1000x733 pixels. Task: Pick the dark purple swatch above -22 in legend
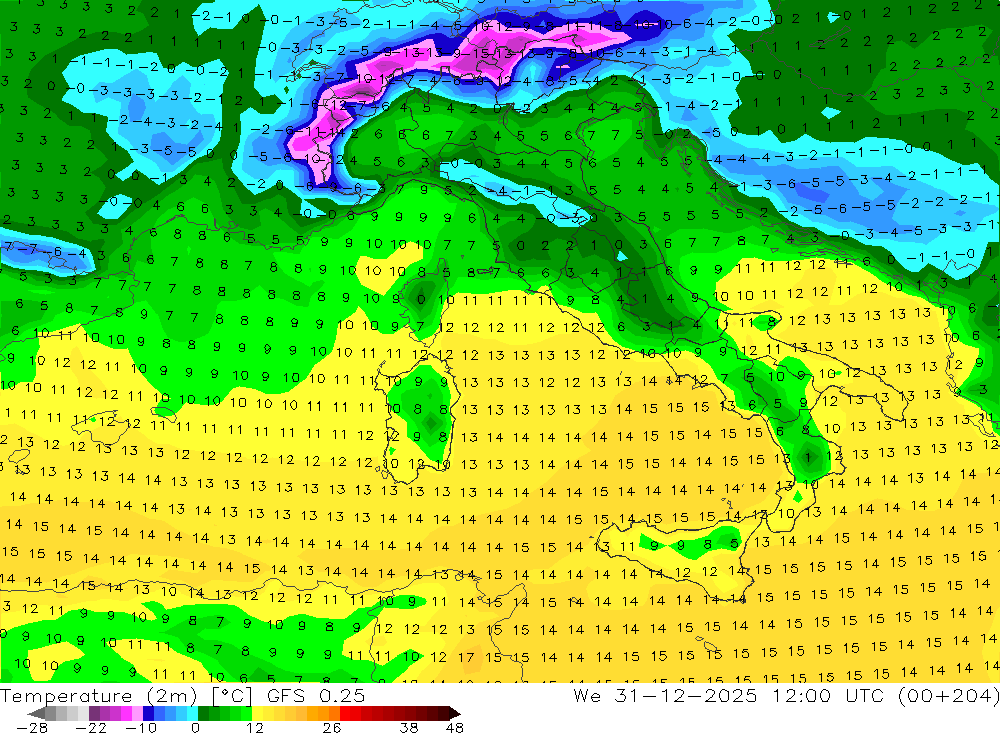(x=94, y=713)
